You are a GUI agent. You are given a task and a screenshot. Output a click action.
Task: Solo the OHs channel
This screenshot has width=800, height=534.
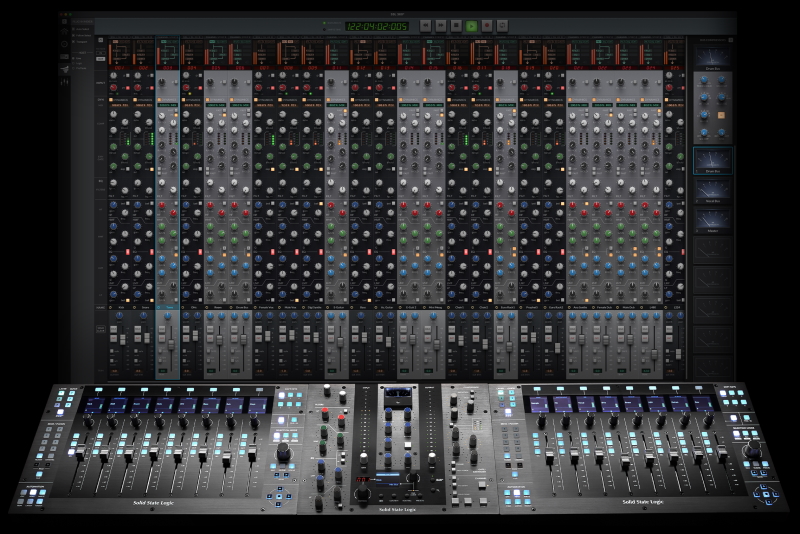click(186, 330)
